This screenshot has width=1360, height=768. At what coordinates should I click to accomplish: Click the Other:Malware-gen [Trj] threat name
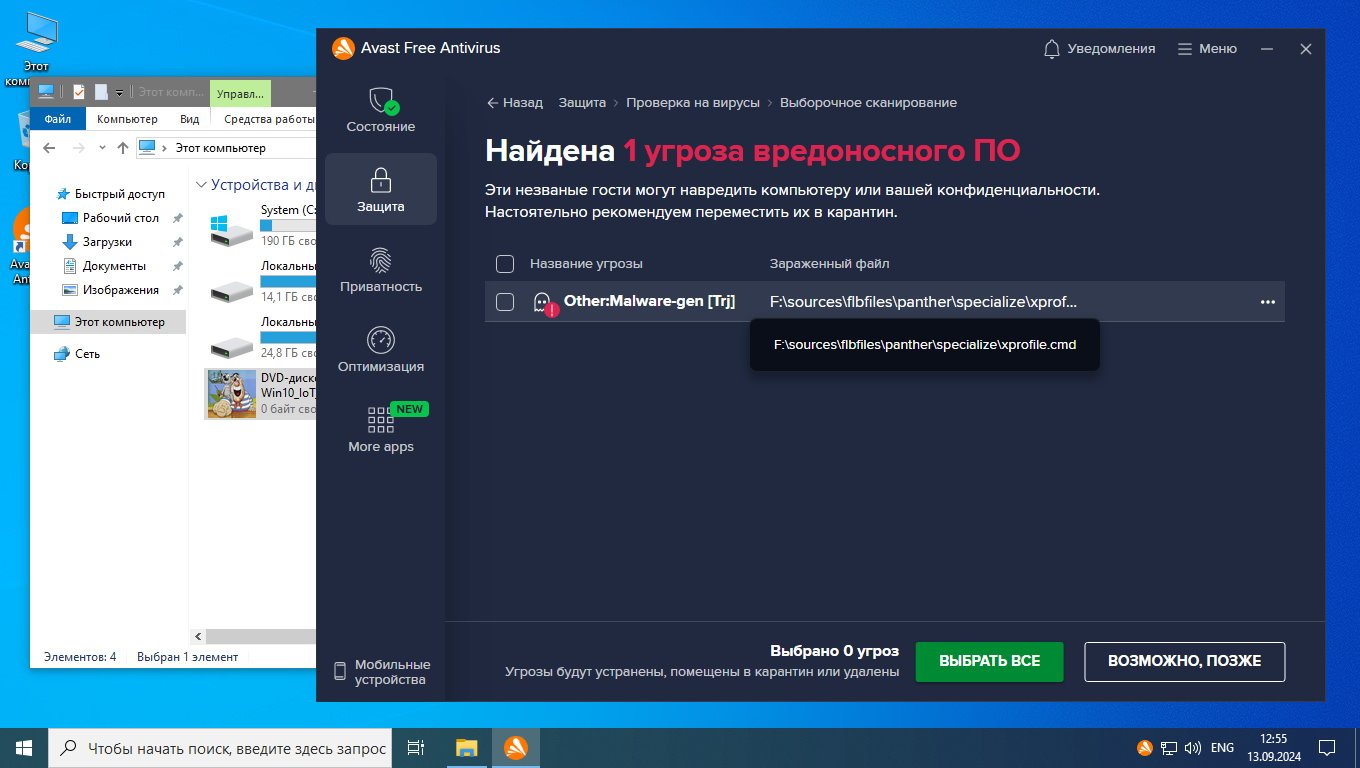pyautogui.click(x=649, y=301)
